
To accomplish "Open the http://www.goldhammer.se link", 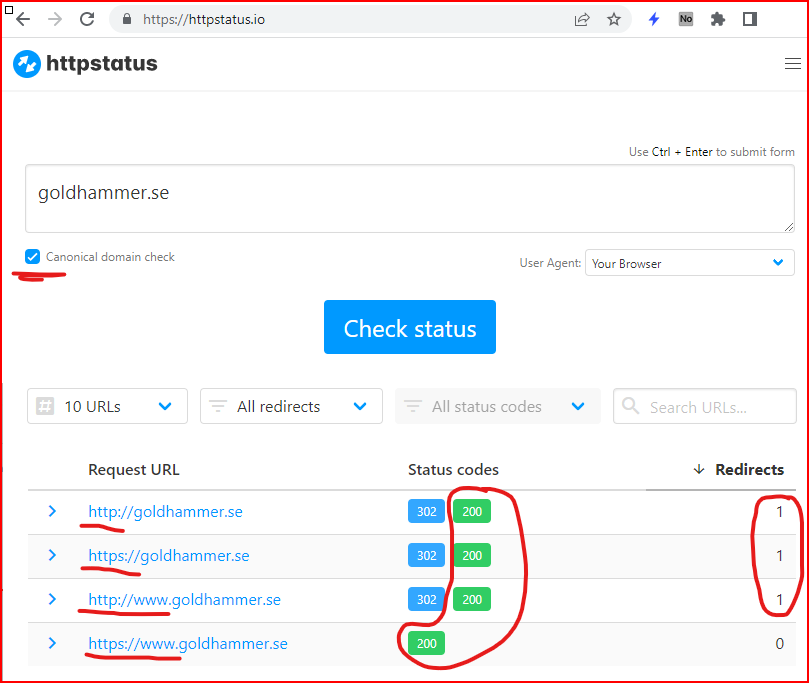I will (x=184, y=599).
